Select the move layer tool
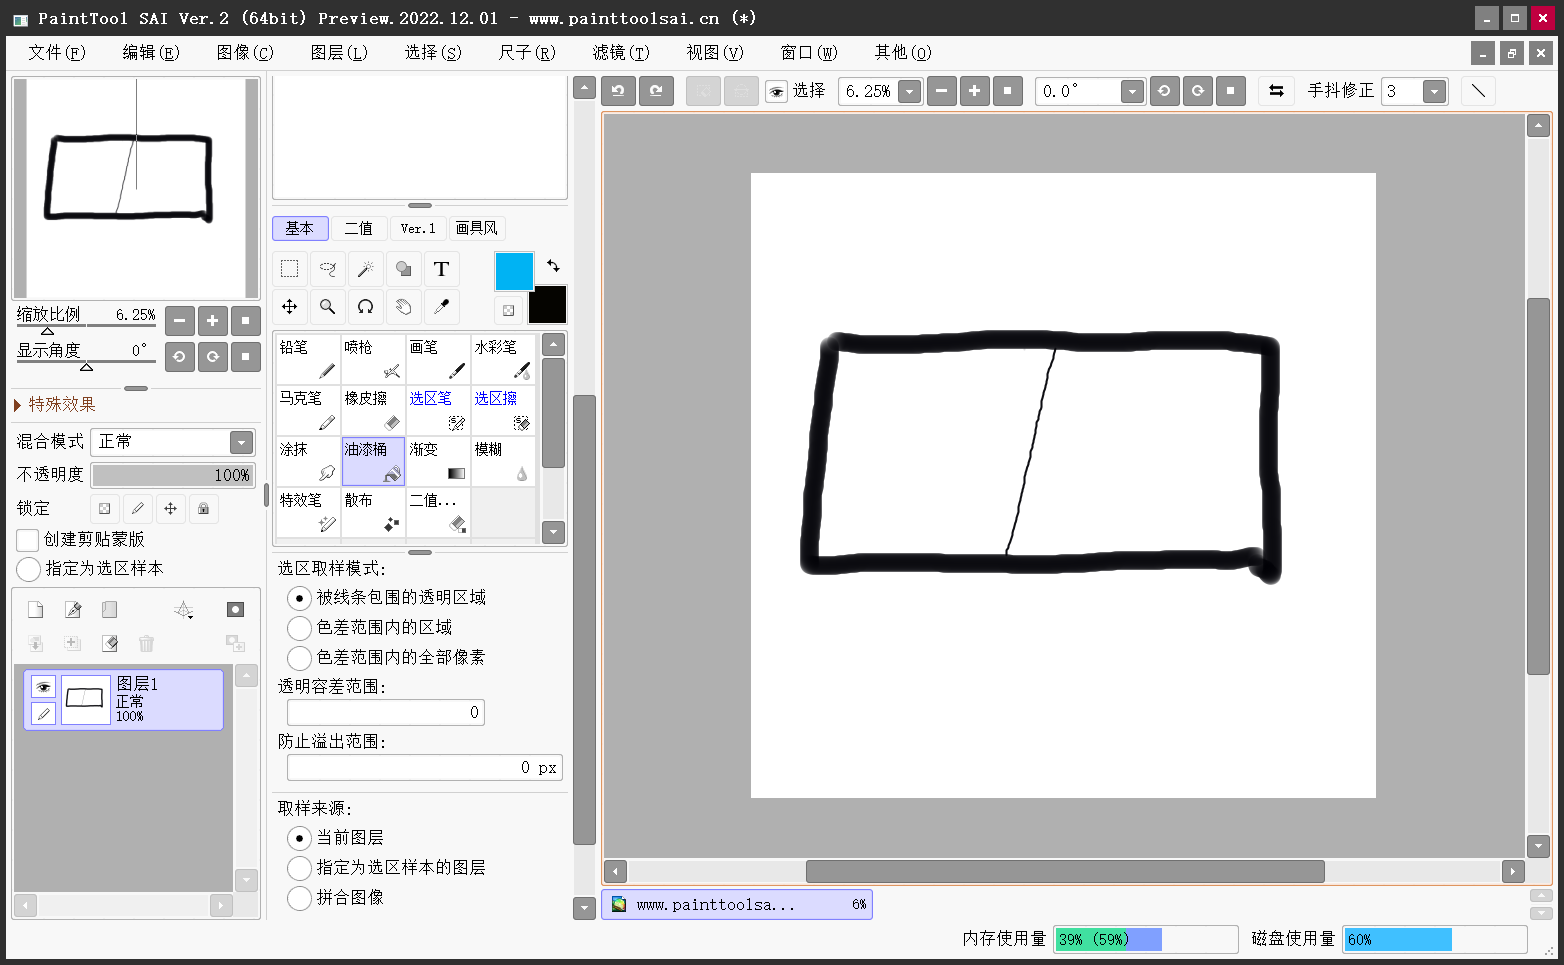 click(290, 307)
